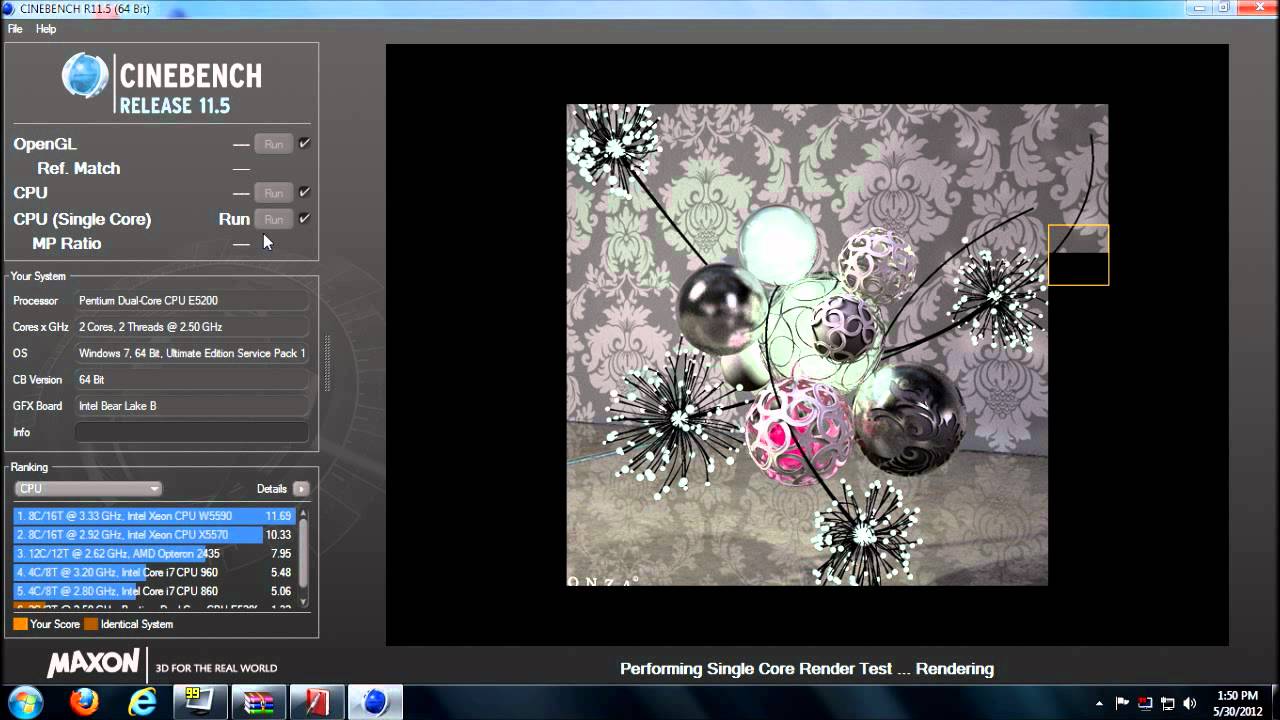Image resolution: width=1280 pixels, height=720 pixels.
Task: Expand ranking Details arrow button
Action: click(x=301, y=489)
